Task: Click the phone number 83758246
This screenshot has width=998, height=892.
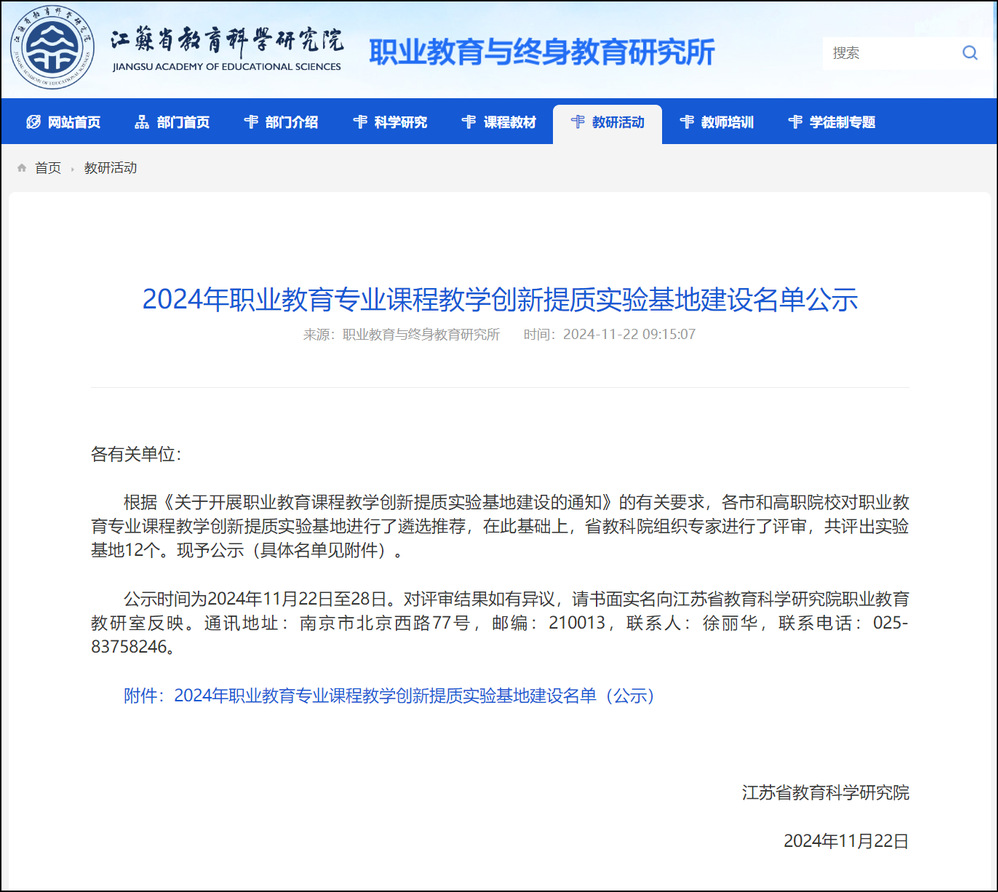Action: (x=129, y=647)
